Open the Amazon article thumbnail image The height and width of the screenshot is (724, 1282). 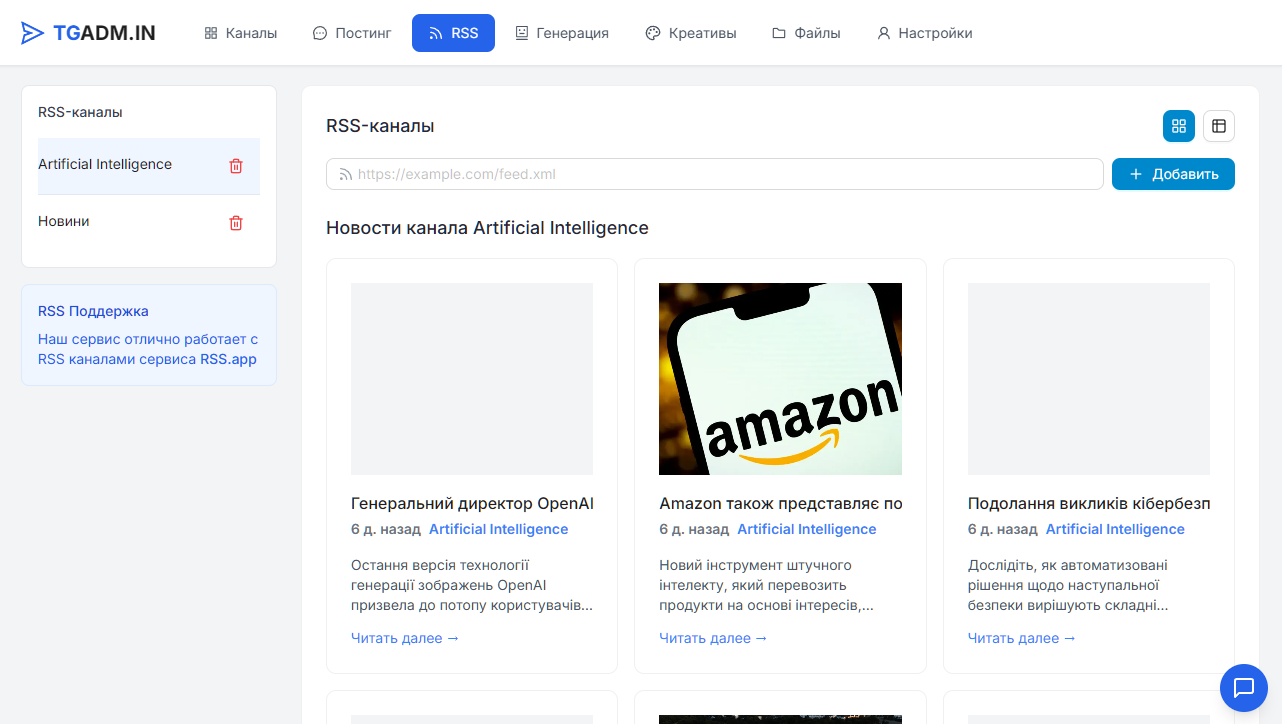[x=780, y=379]
